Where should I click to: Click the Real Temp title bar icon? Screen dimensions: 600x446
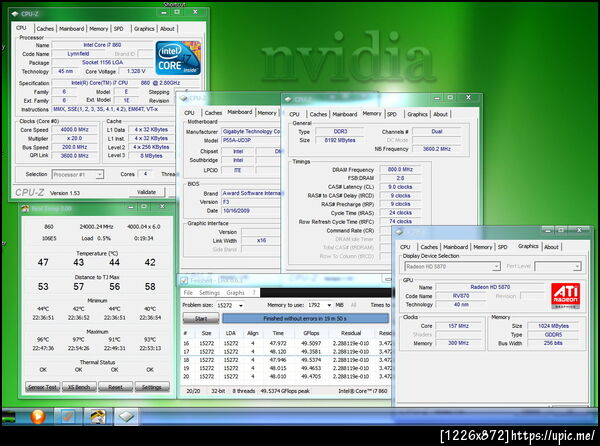(25, 208)
